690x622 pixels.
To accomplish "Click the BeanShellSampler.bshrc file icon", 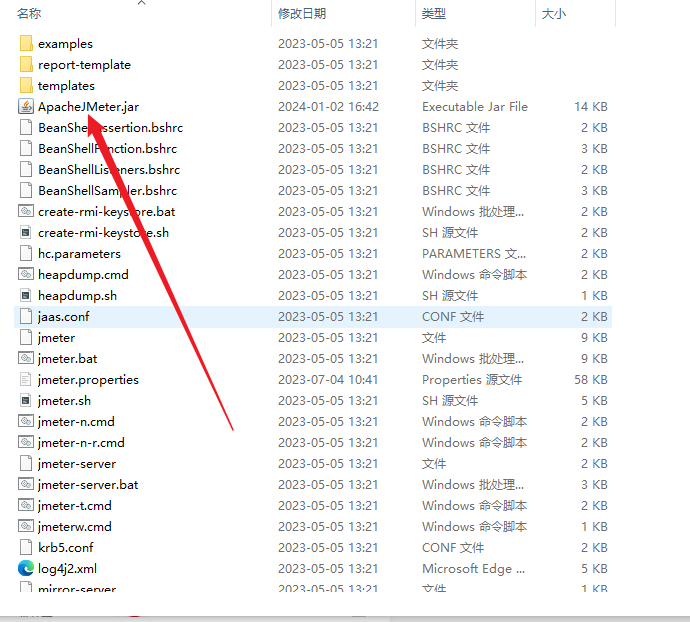I will click(x=26, y=191).
